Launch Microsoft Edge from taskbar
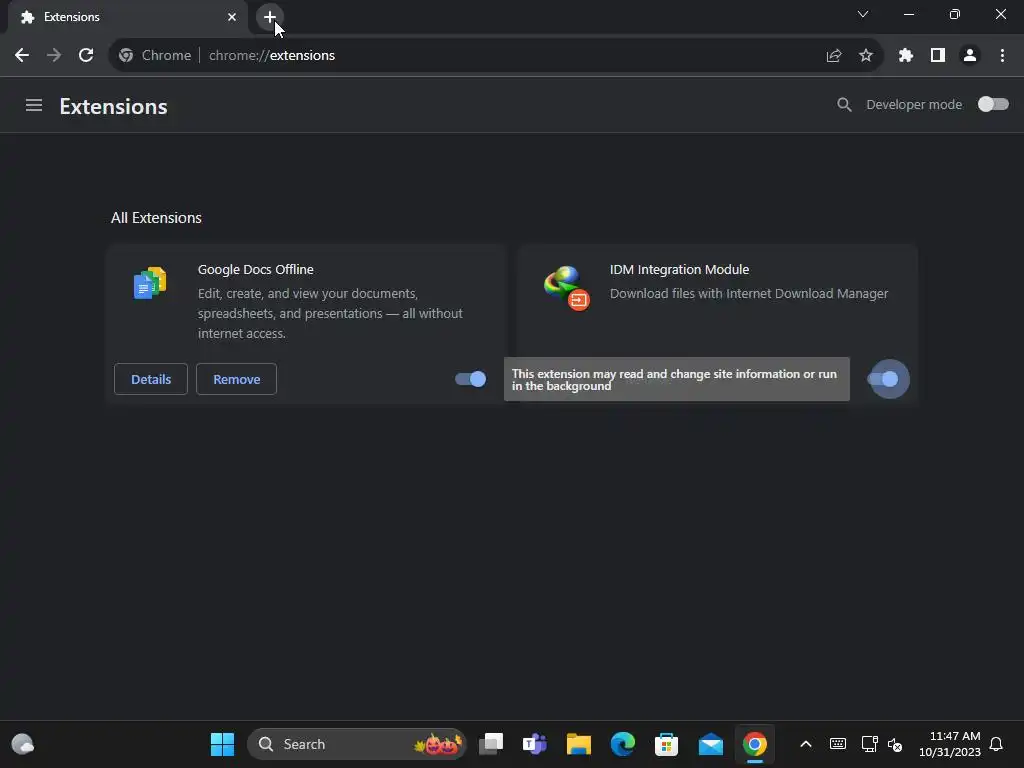This screenshot has height=768, width=1024. [x=622, y=744]
